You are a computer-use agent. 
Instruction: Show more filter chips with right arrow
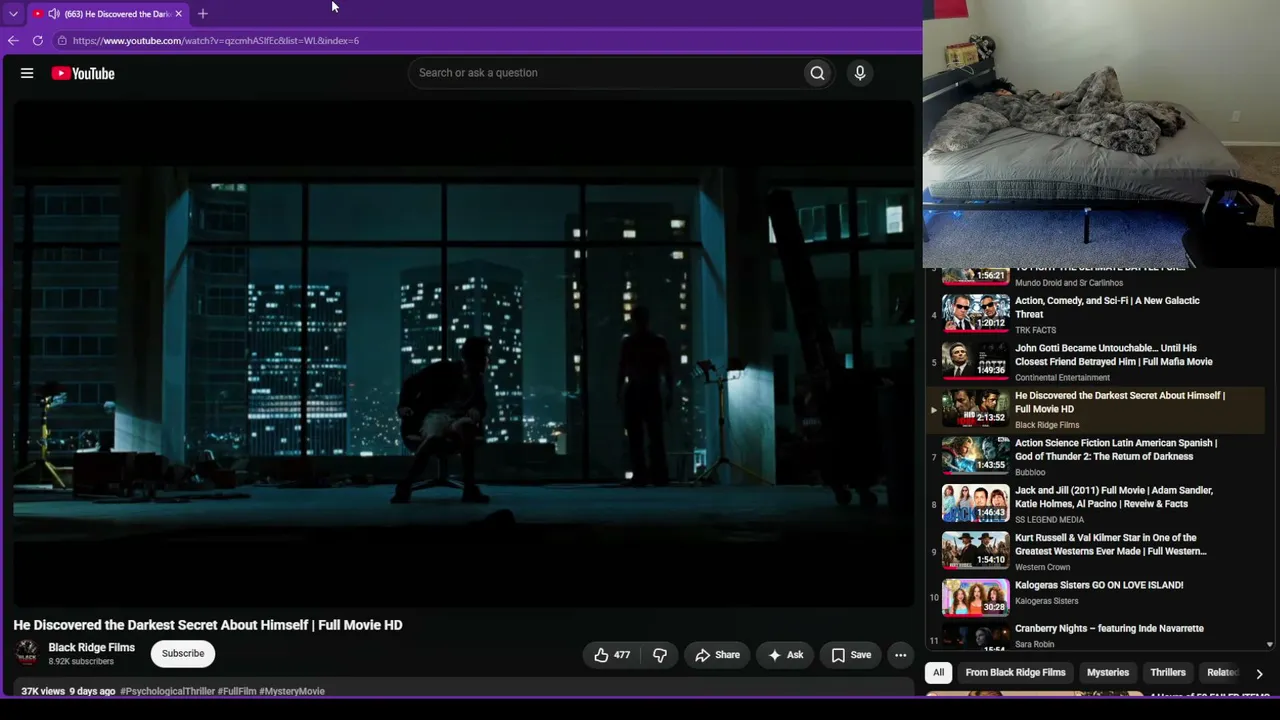1259,673
